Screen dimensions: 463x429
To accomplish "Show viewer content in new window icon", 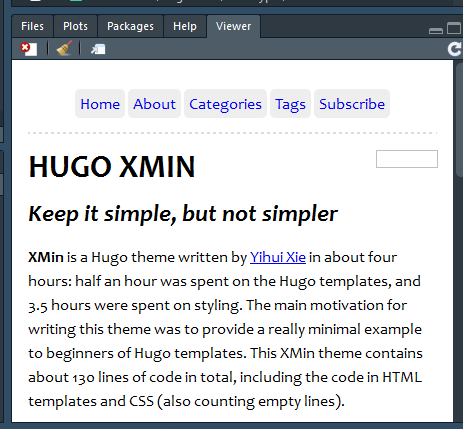I will (x=98, y=49).
